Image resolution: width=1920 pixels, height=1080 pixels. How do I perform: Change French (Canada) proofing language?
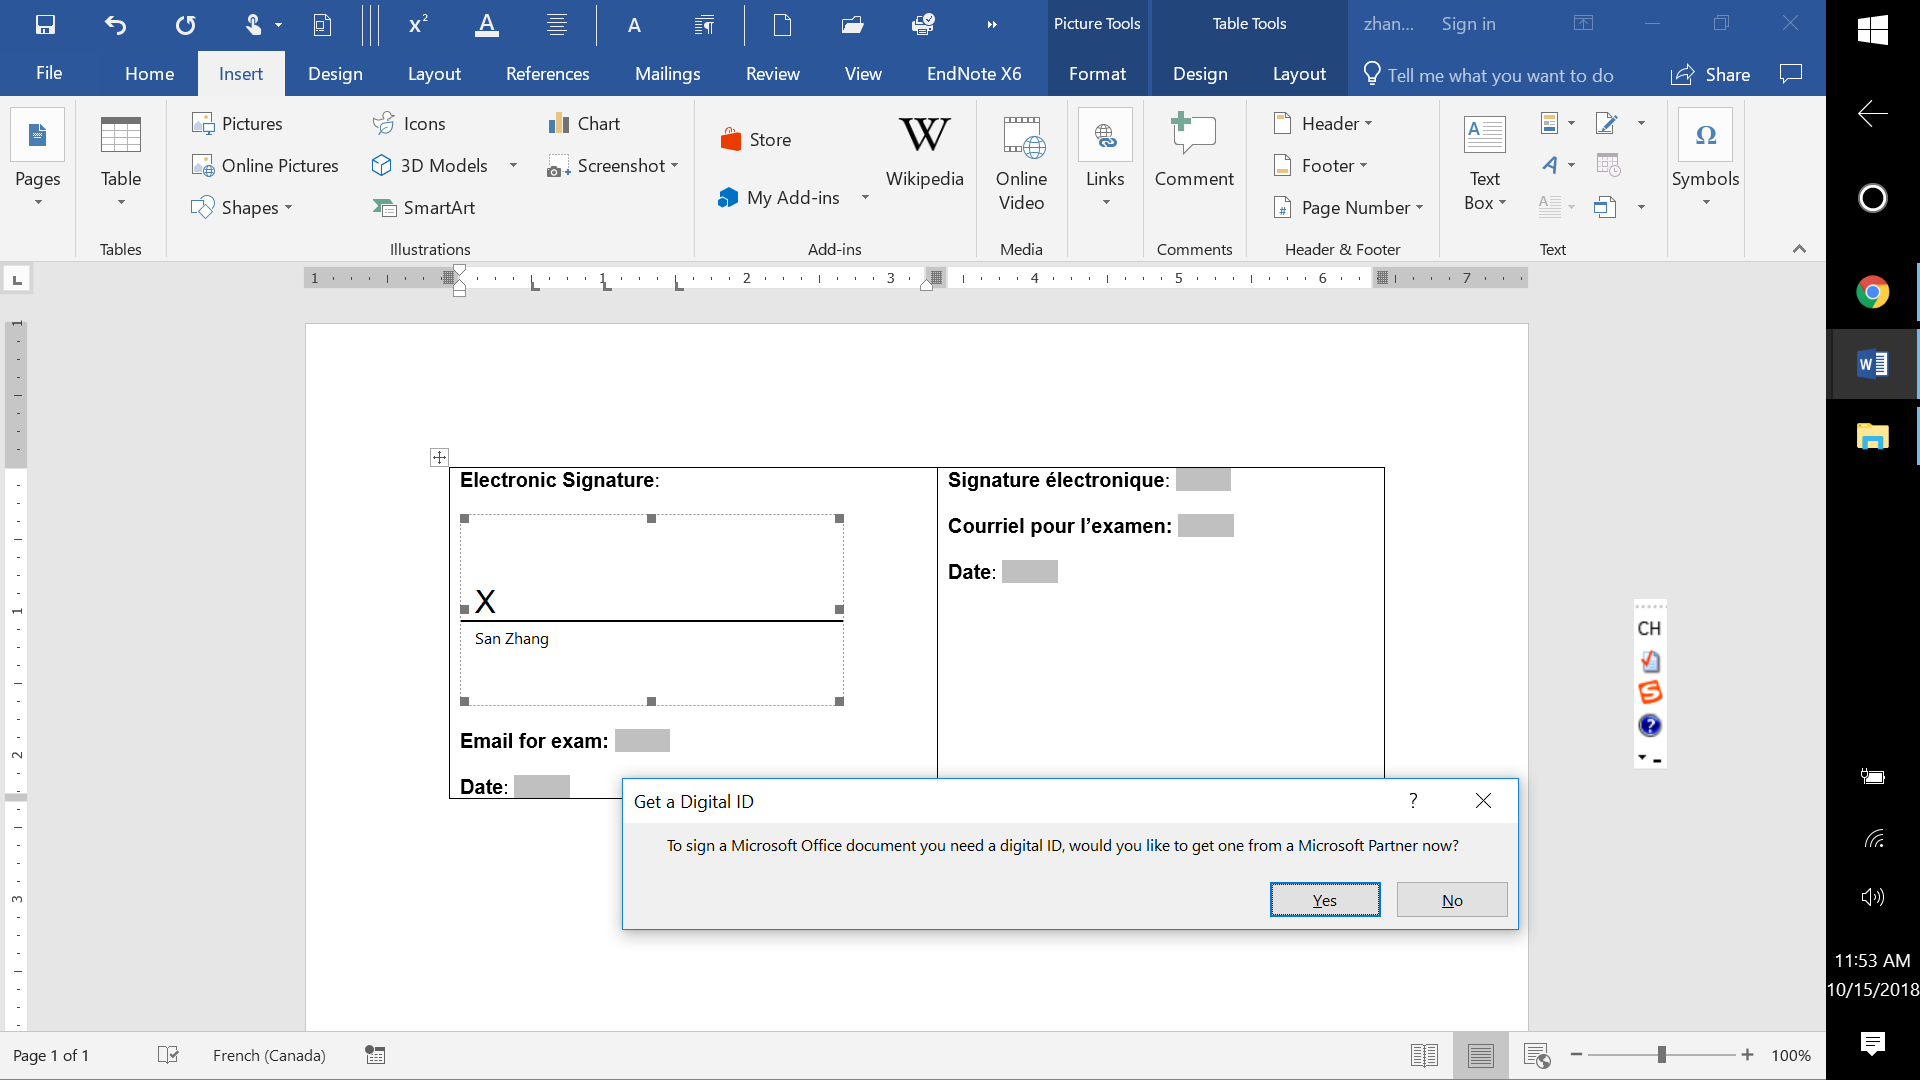[269, 1056]
